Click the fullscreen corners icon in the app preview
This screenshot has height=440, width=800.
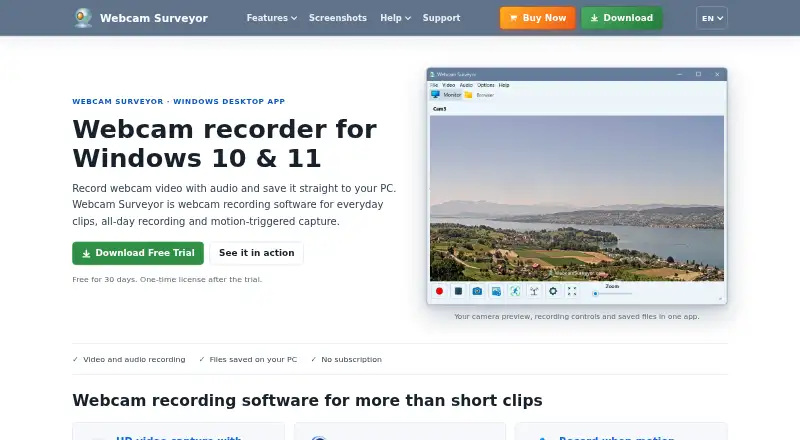click(572, 291)
